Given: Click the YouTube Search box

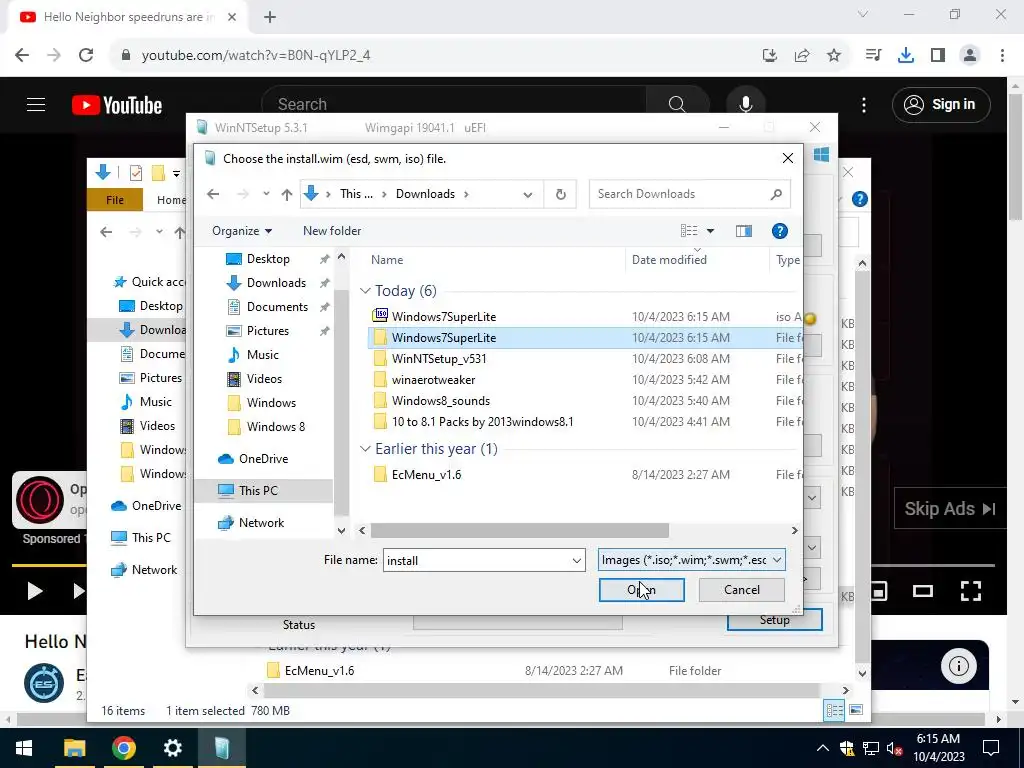Looking at the screenshot, I should point(454,104).
